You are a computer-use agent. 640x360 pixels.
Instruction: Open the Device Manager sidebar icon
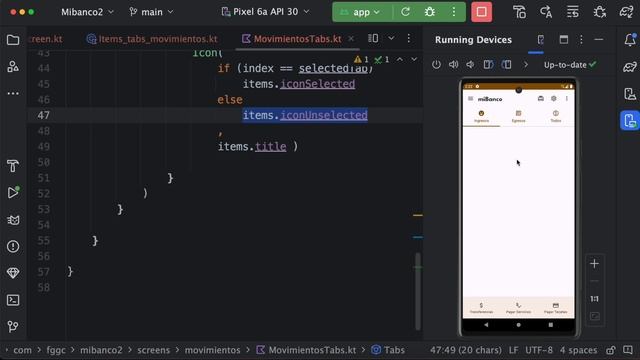click(x=630, y=94)
